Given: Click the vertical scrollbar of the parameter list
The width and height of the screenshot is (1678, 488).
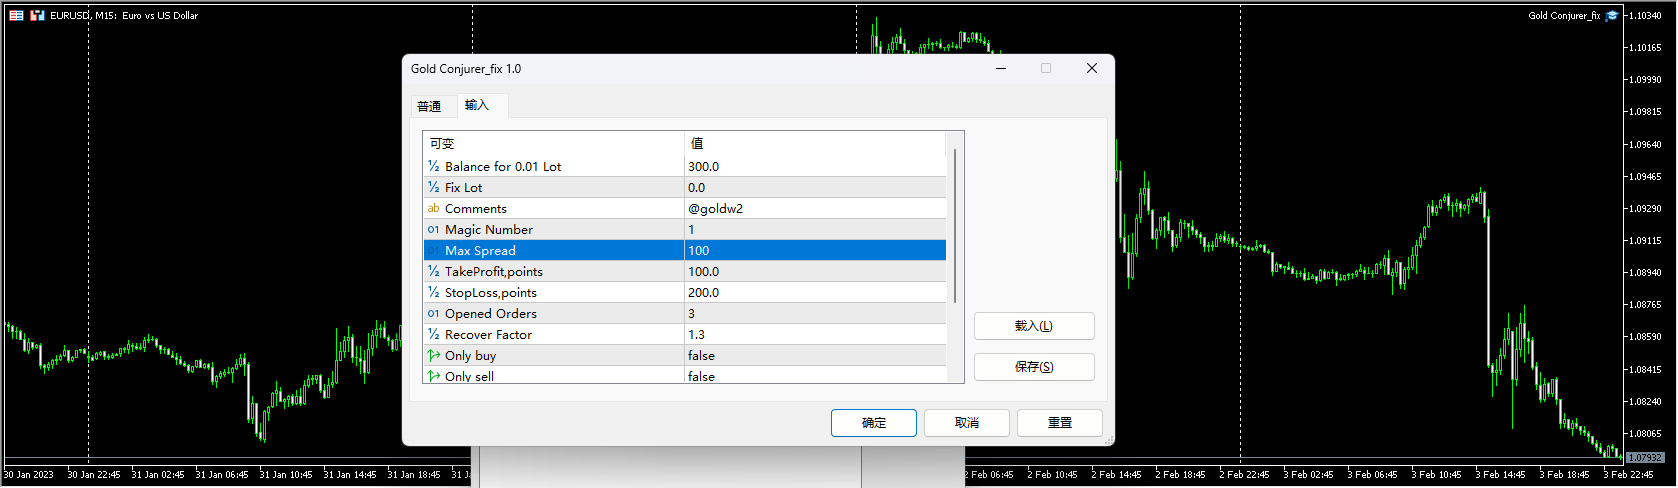Looking at the screenshot, I should [x=955, y=225].
